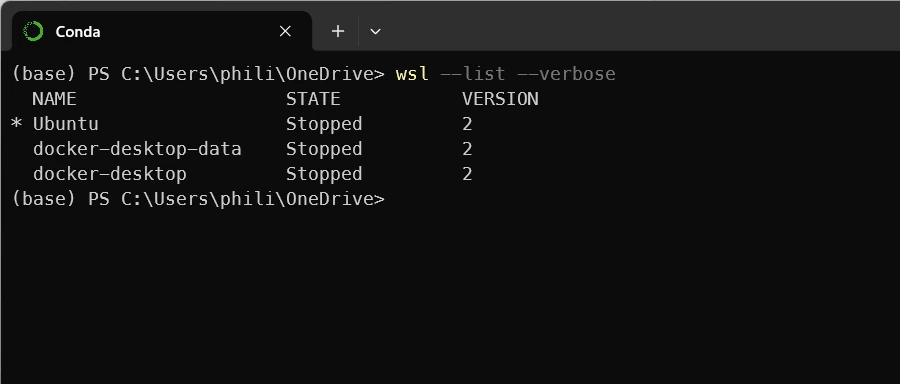Click the STATE column header
900x384 pixels.
click(x=313, y=99)
